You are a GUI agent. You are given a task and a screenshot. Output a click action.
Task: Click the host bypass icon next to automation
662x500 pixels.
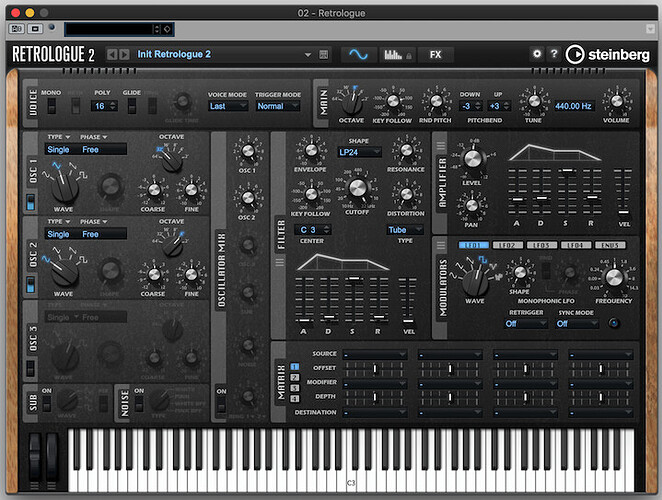click(35, 29)
